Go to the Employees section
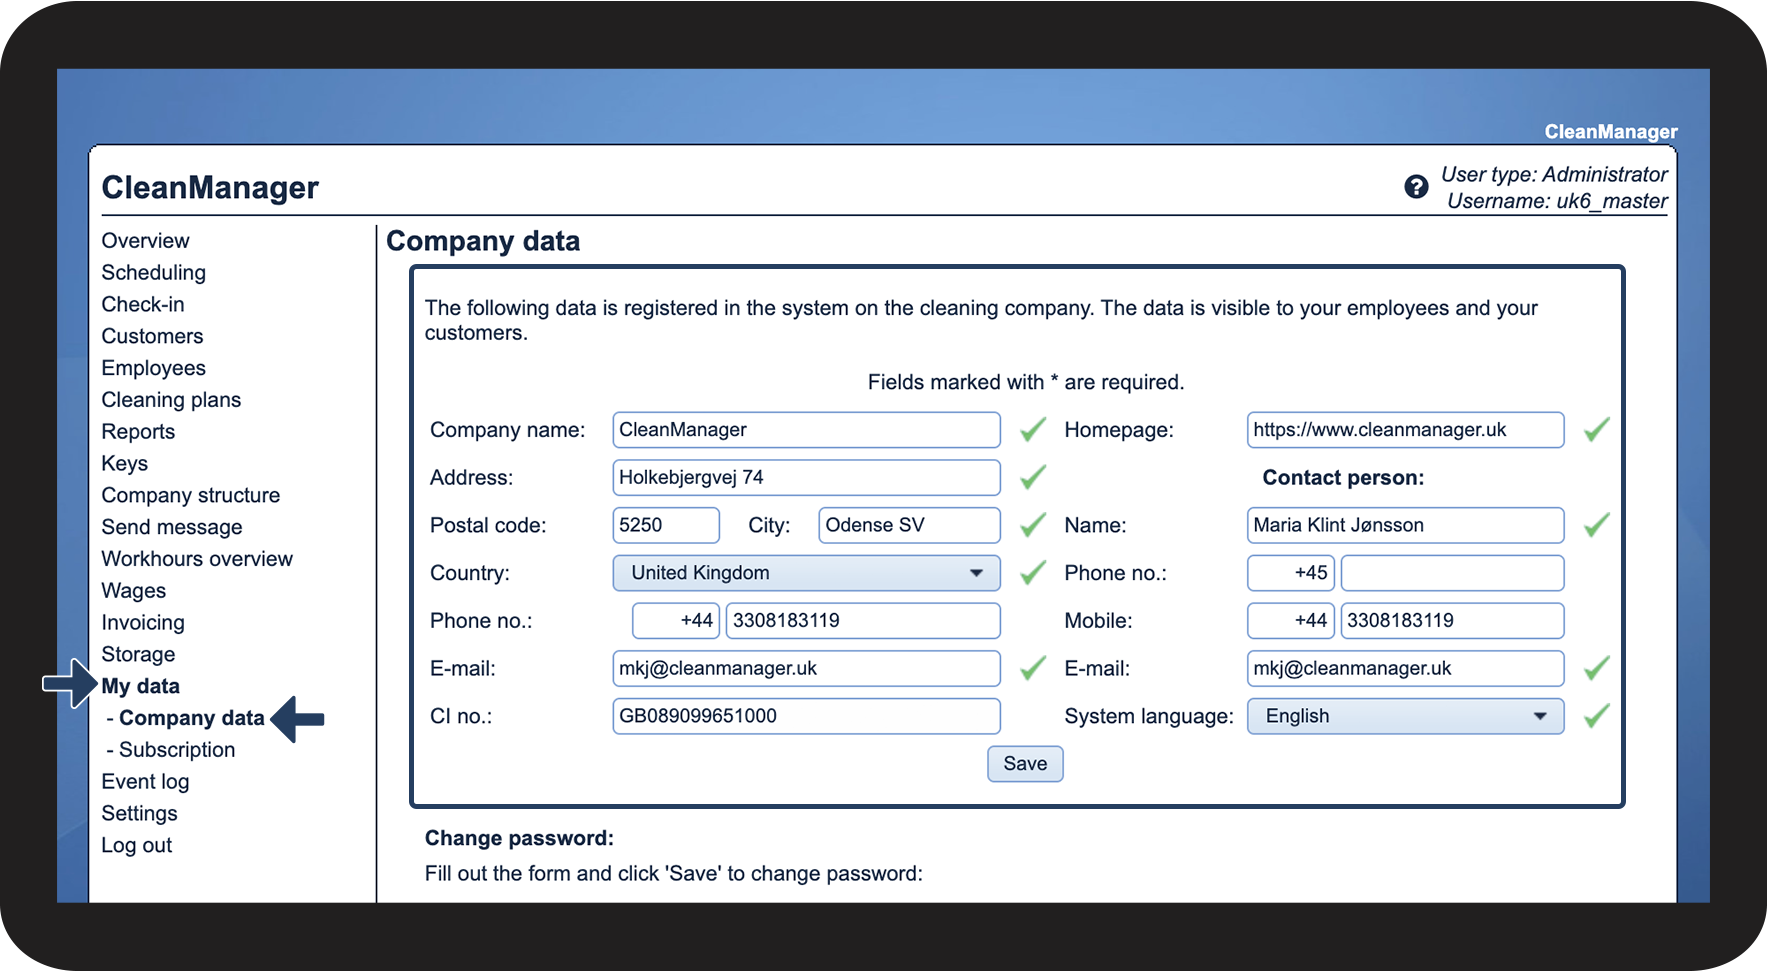 click(153, 368)
